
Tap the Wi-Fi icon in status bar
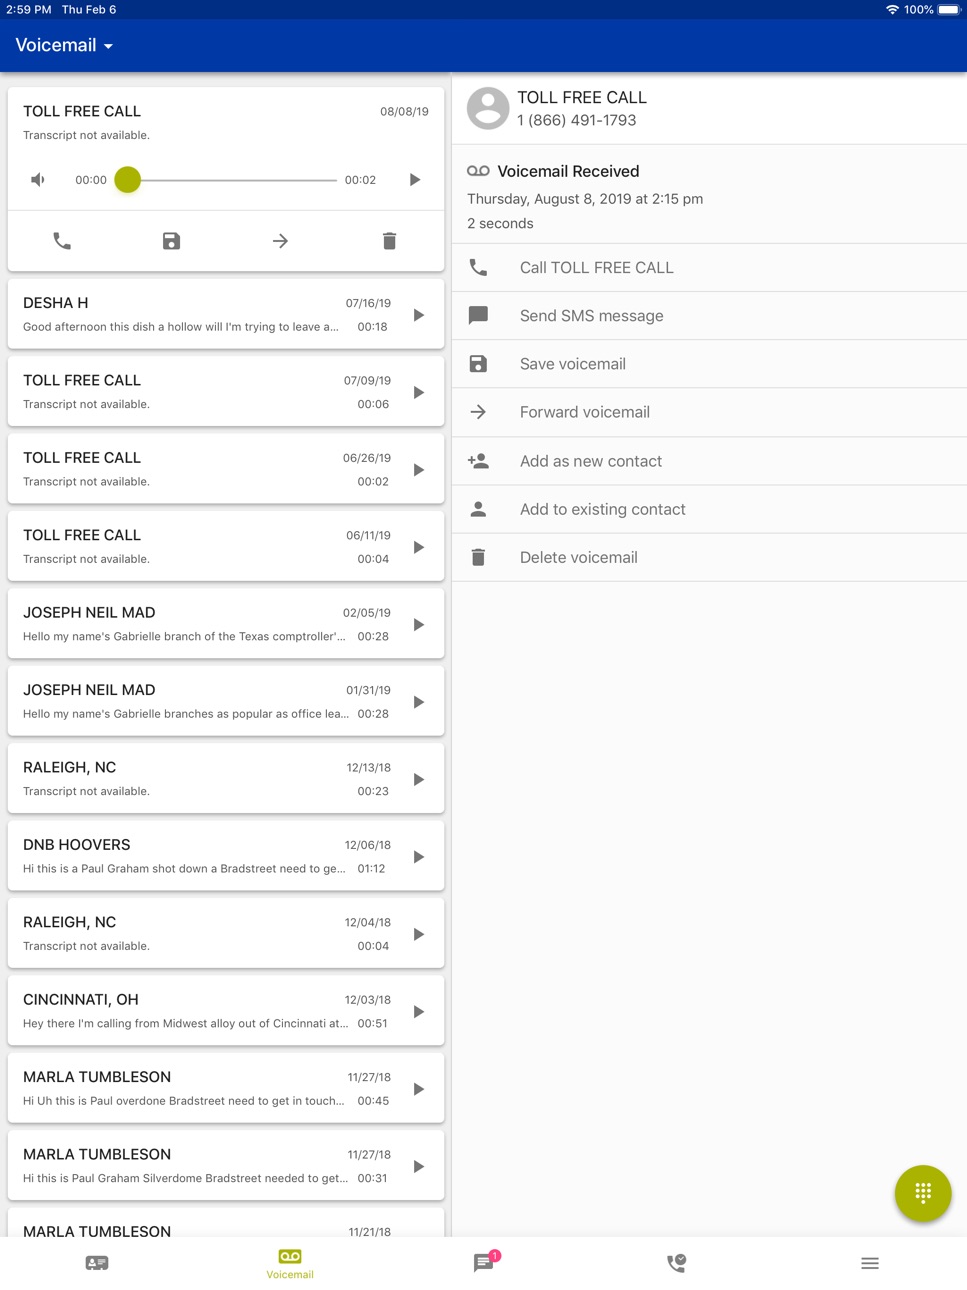892,9
